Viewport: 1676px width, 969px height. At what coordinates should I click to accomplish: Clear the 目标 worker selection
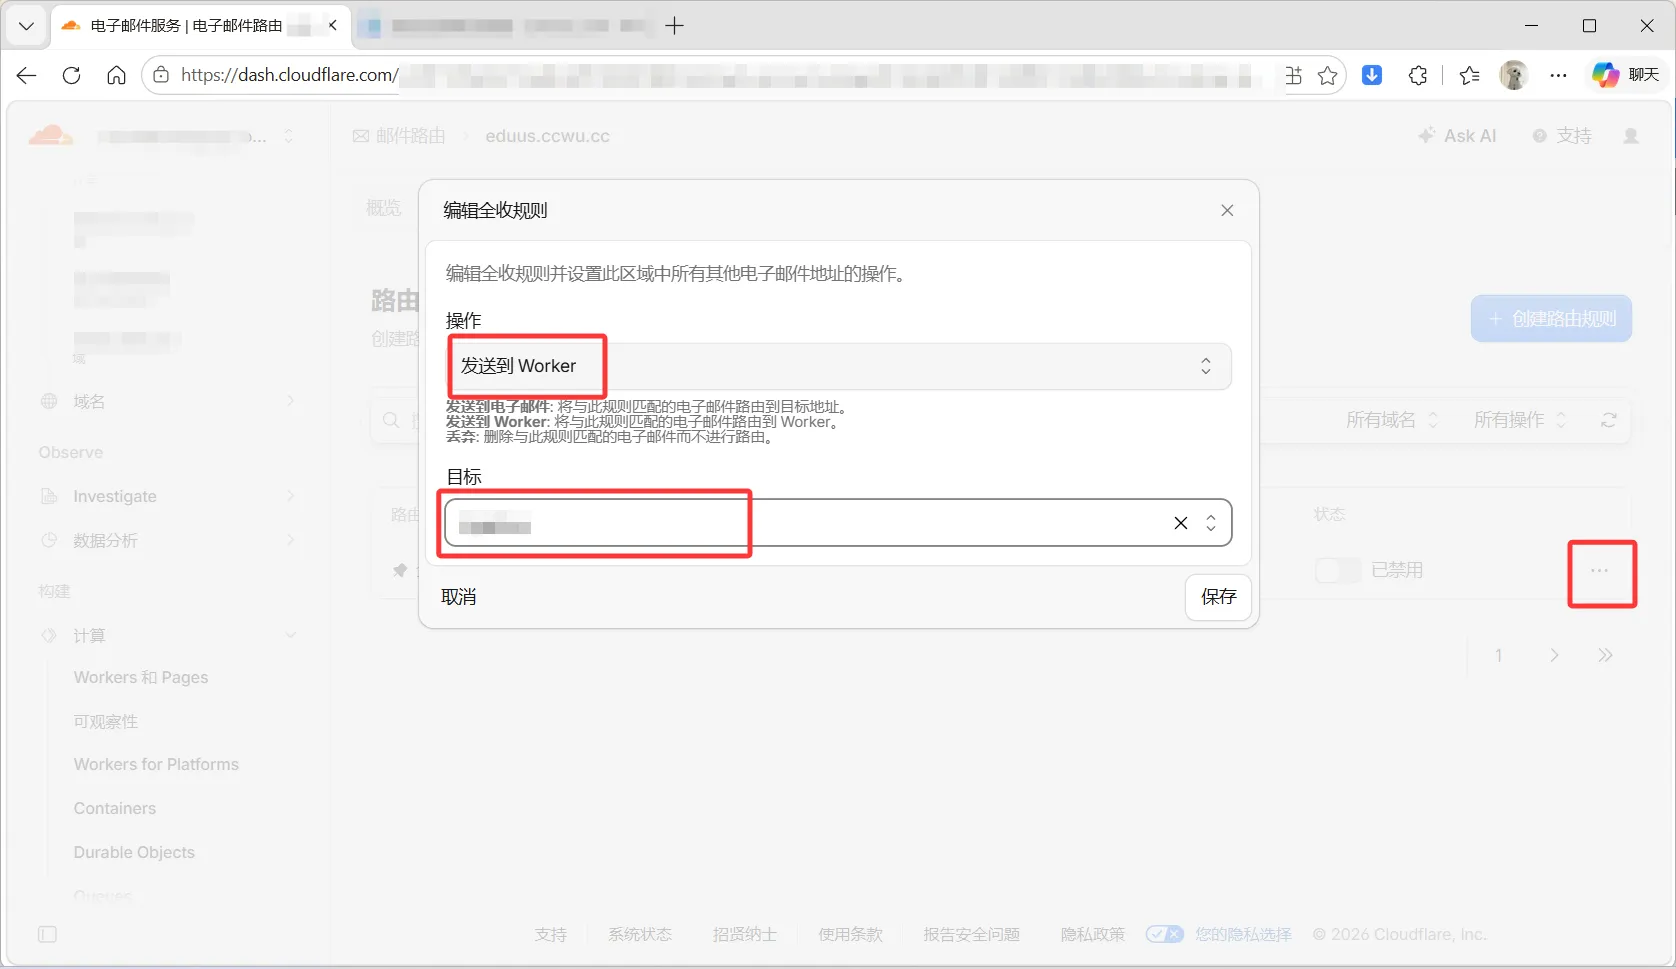(1181, 523)
